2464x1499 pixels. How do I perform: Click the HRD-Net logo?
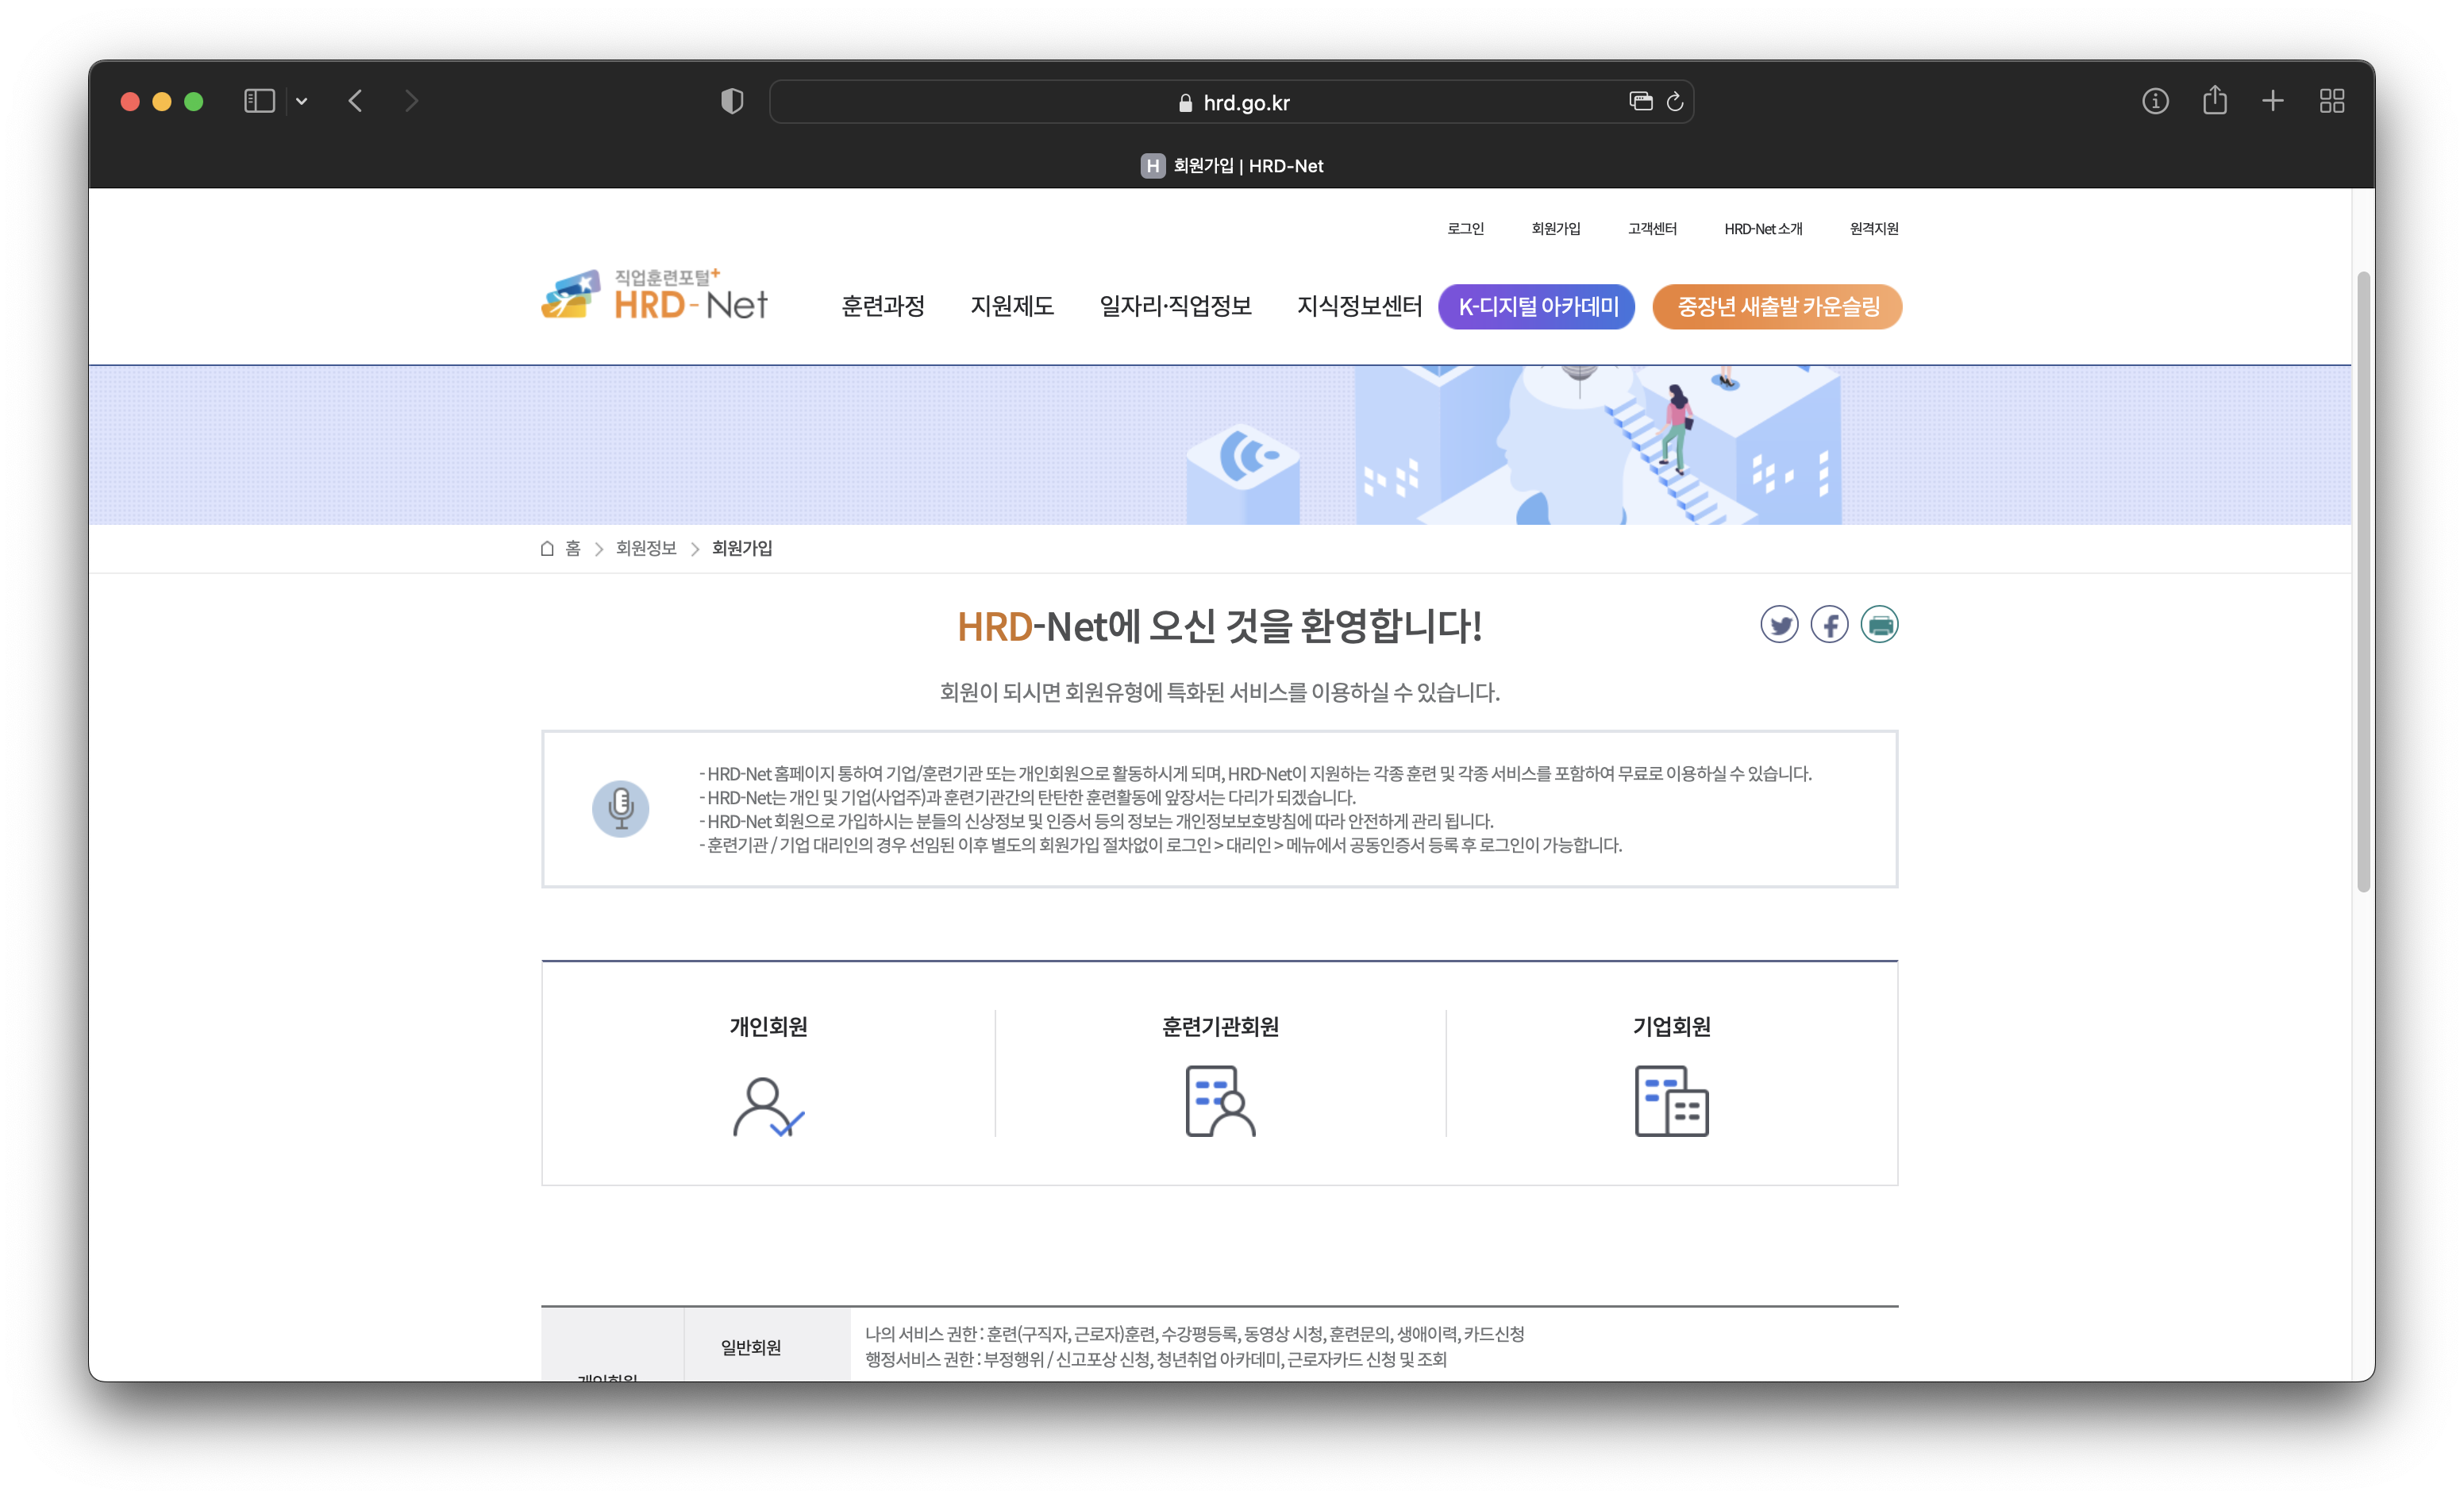click(x=654, y=295)
